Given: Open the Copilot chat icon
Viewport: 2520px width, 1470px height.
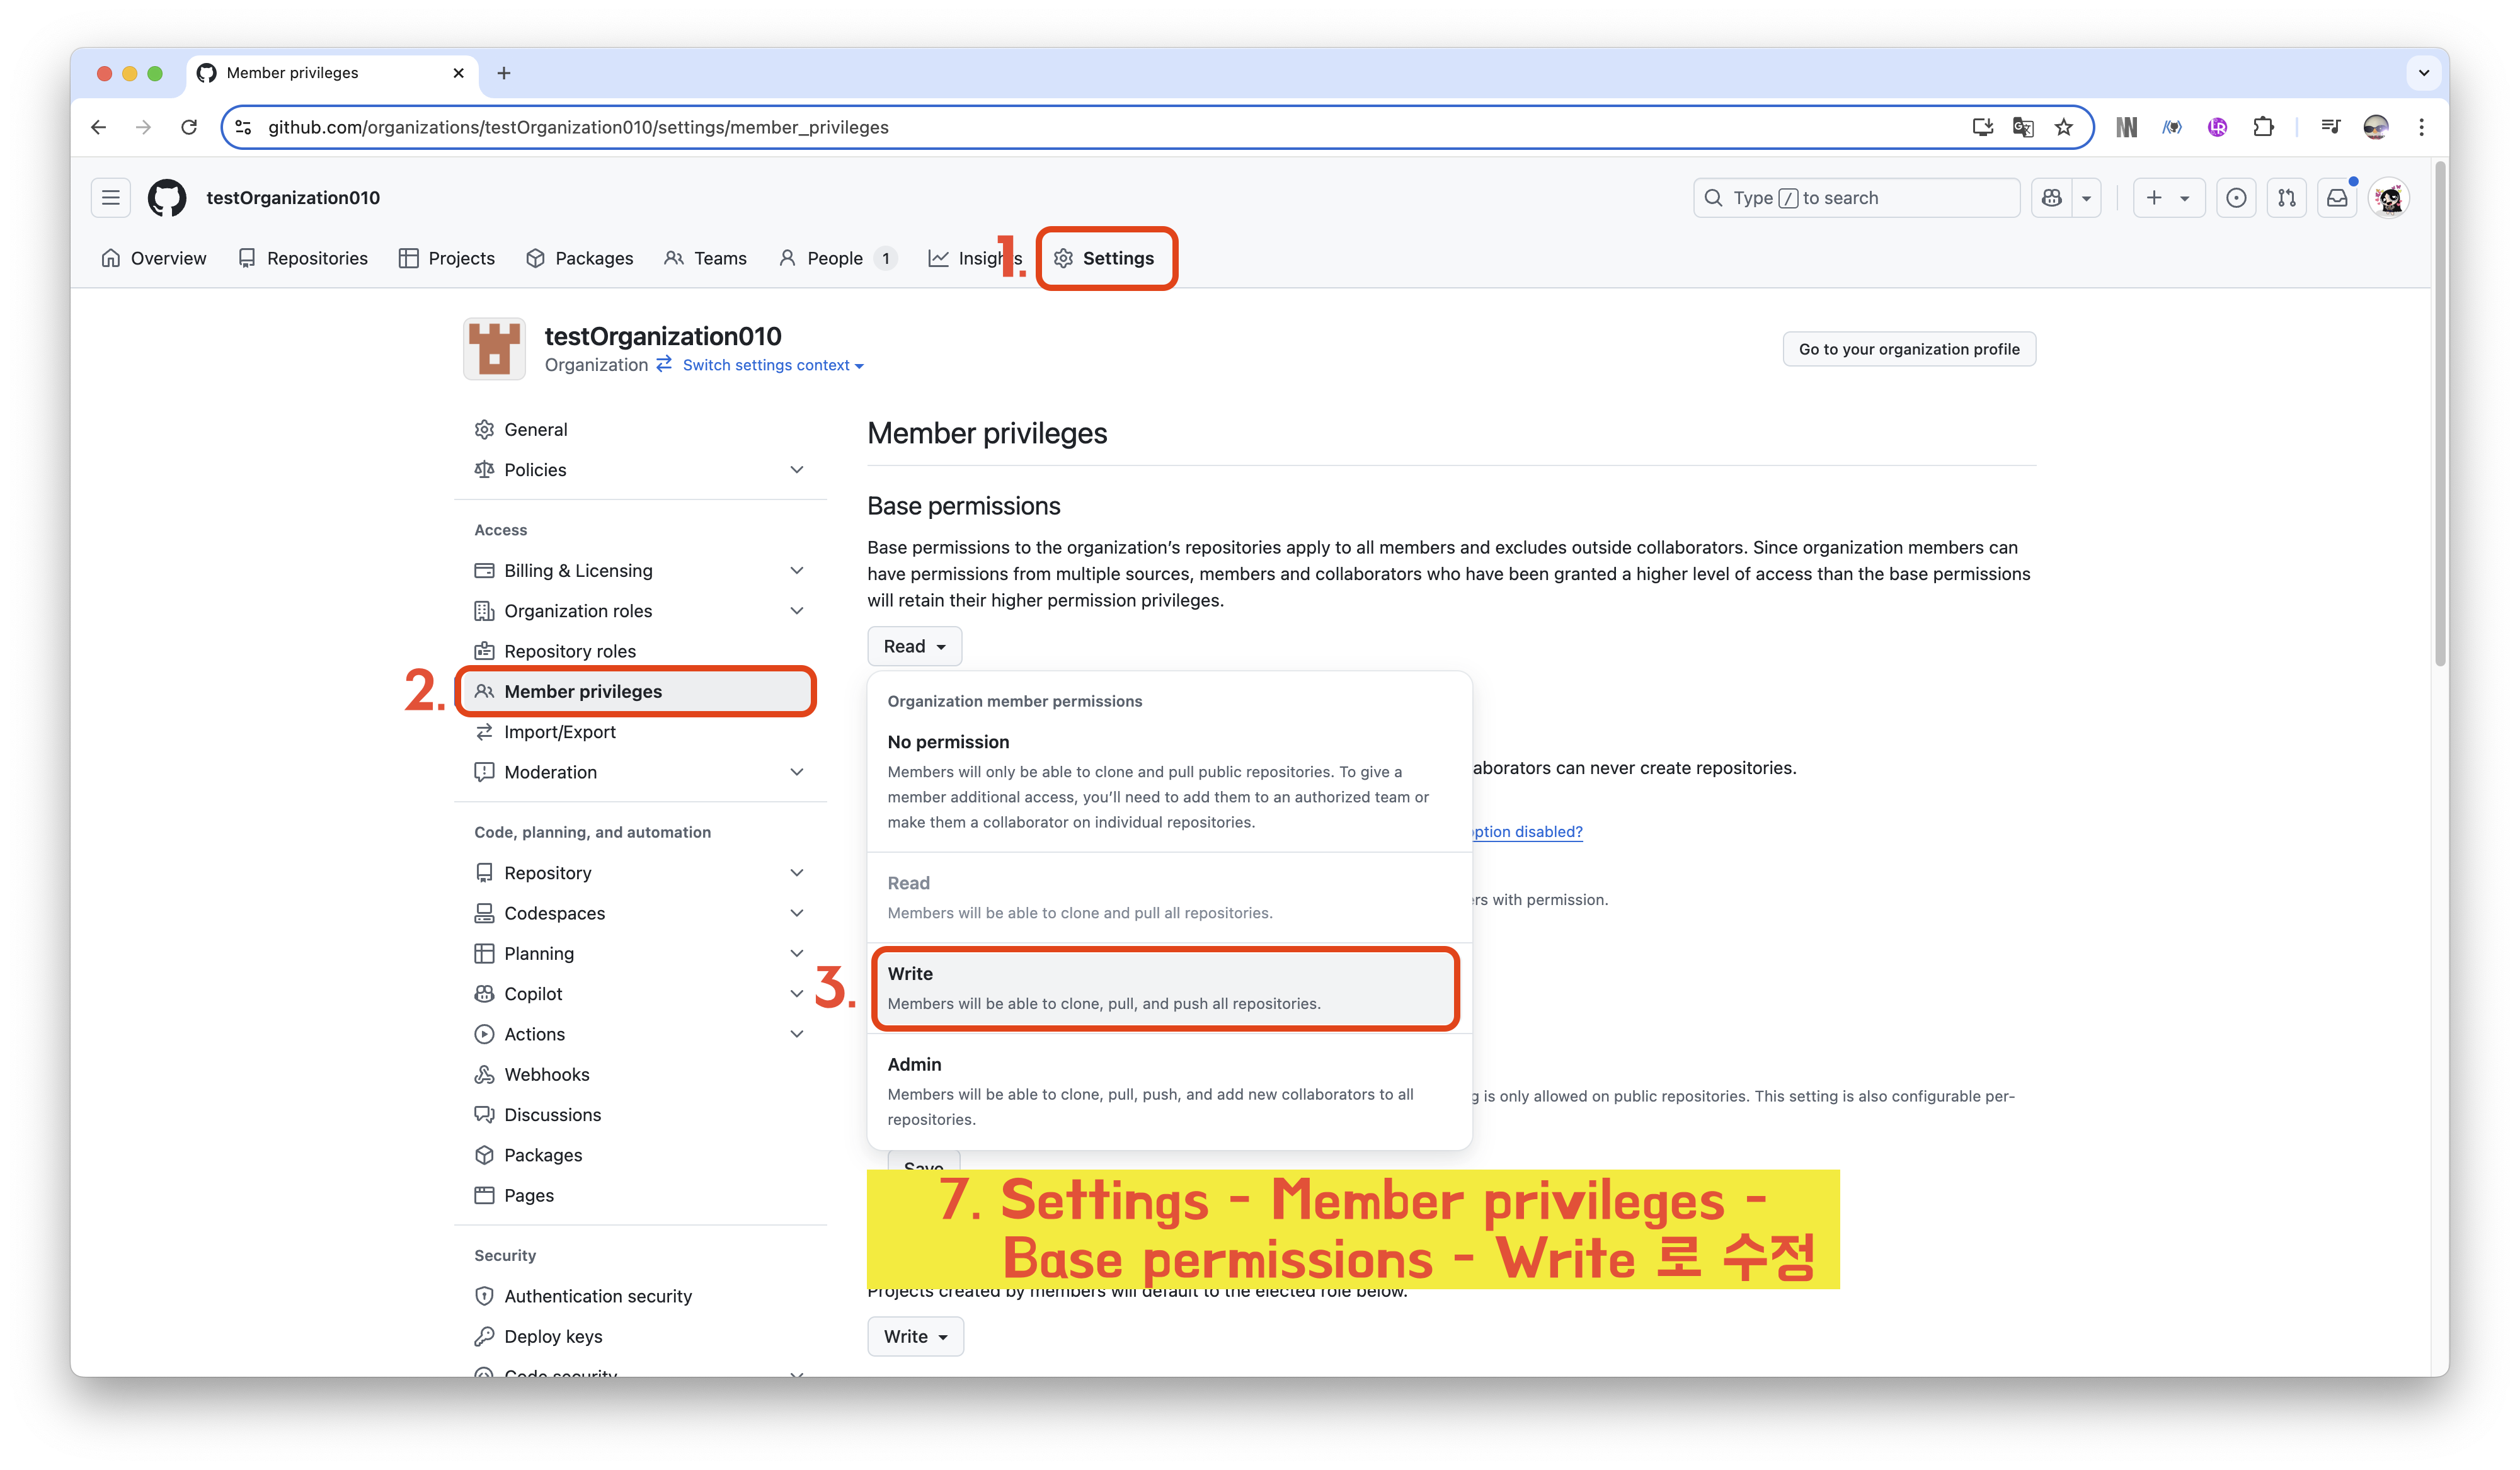Looking at the screenshot, I should (x=2051, y=198).
